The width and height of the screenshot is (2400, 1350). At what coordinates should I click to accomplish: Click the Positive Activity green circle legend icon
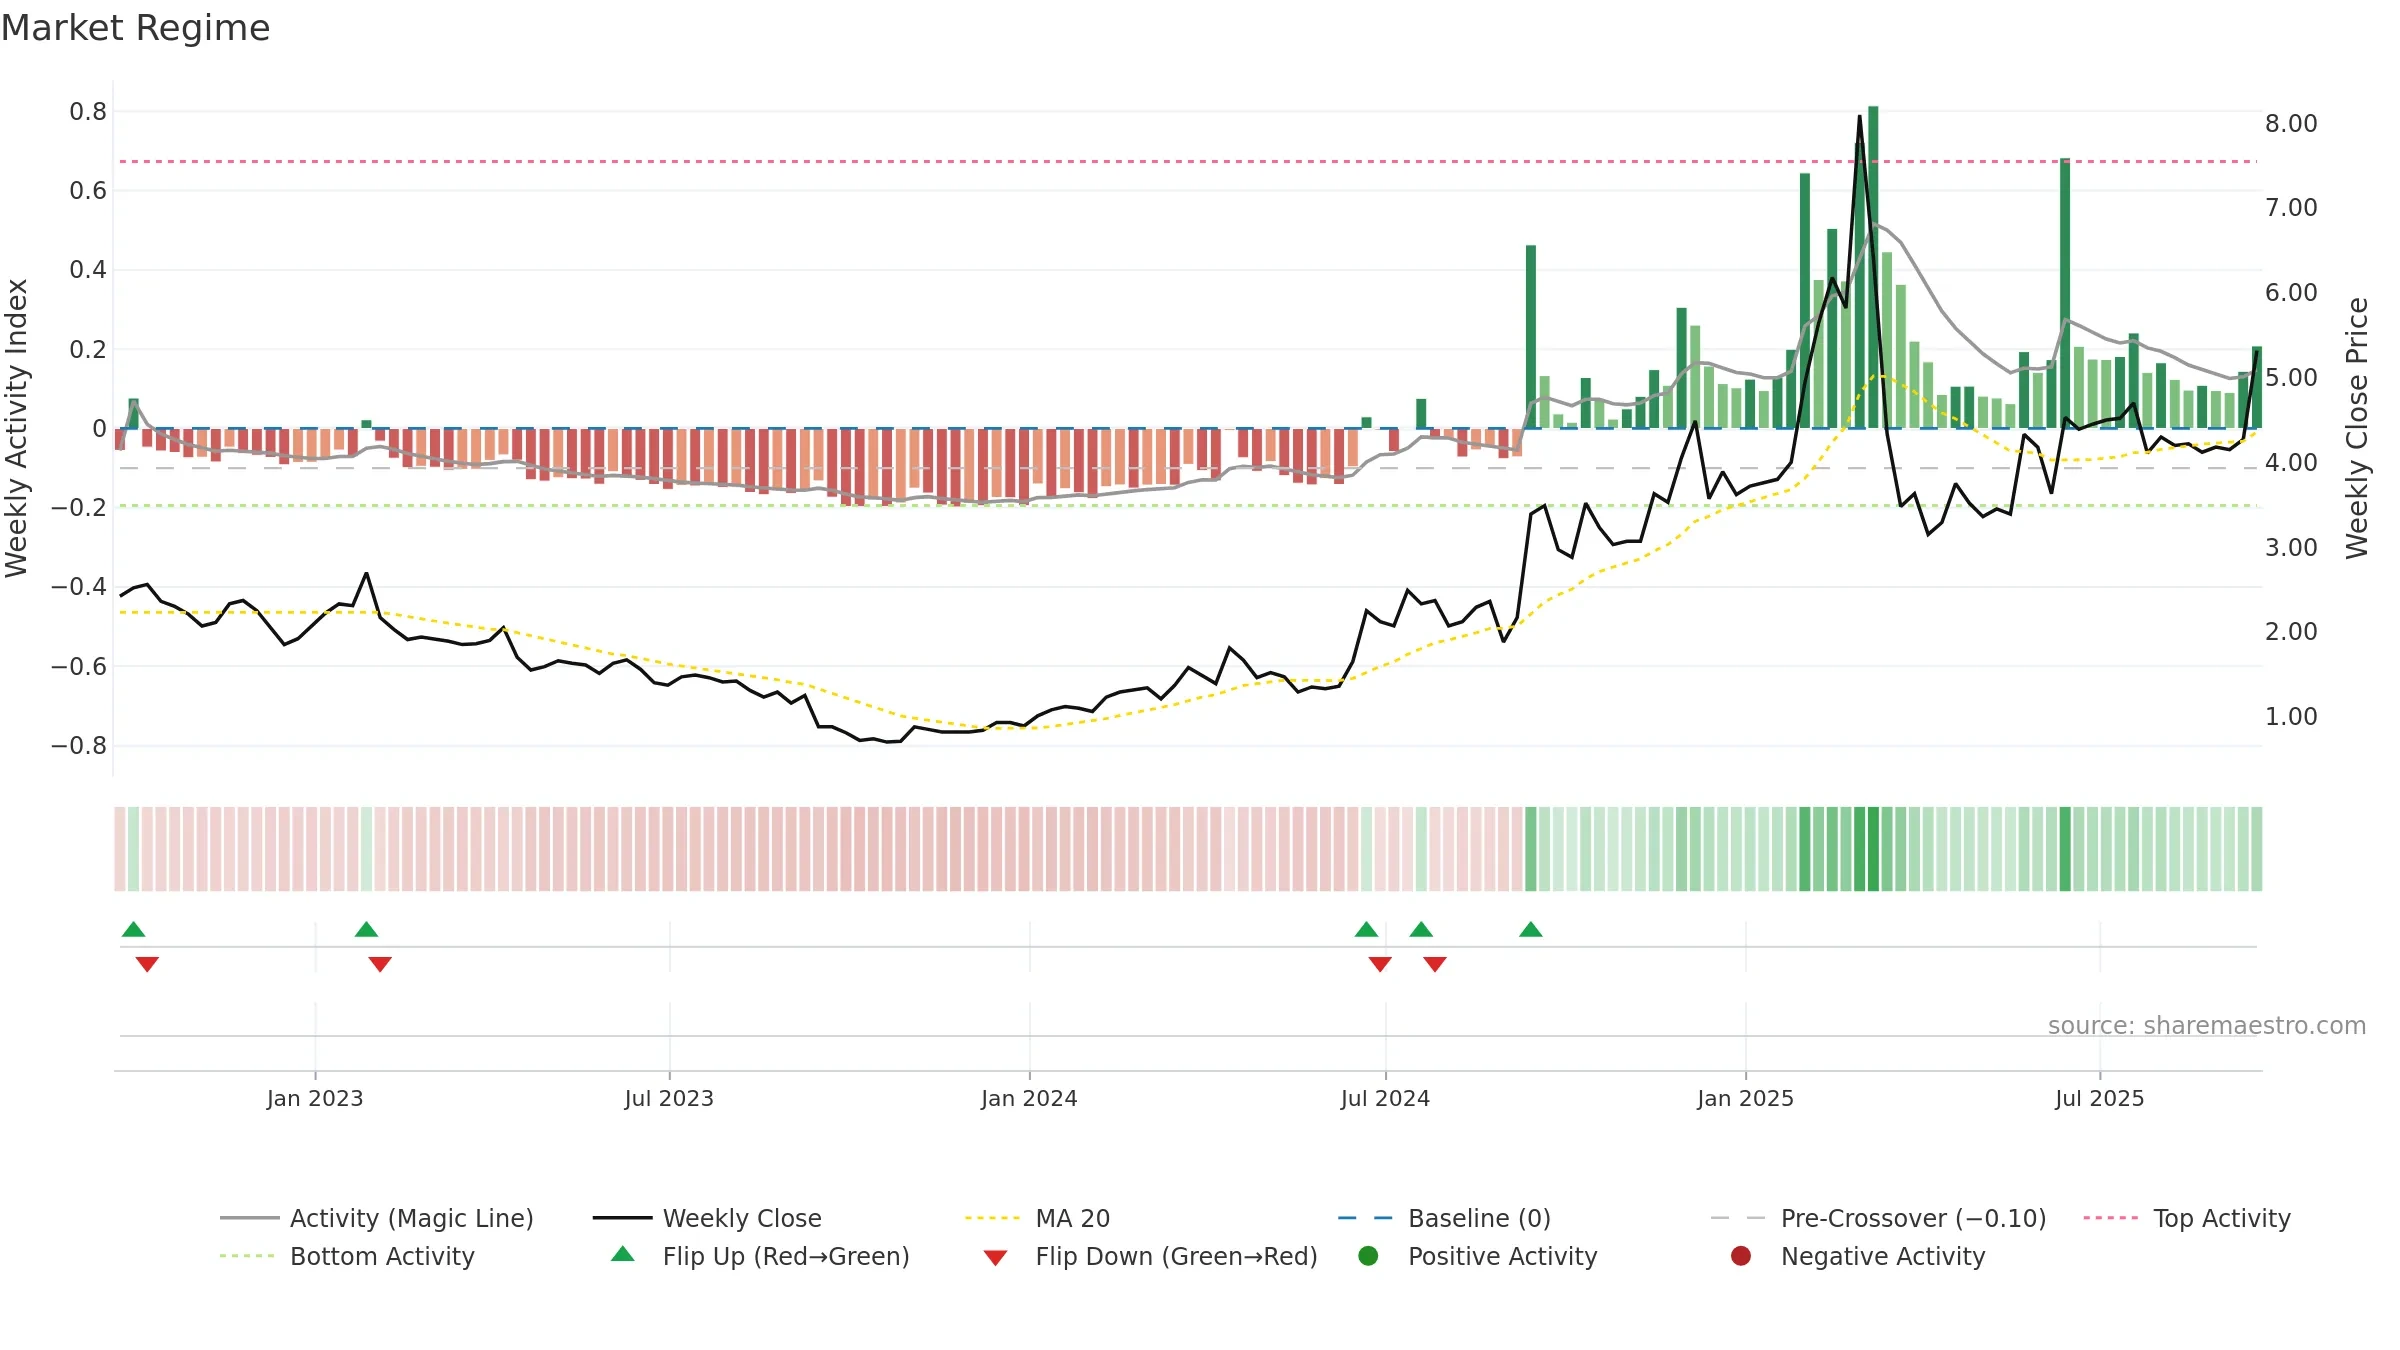(1368, 1255)
